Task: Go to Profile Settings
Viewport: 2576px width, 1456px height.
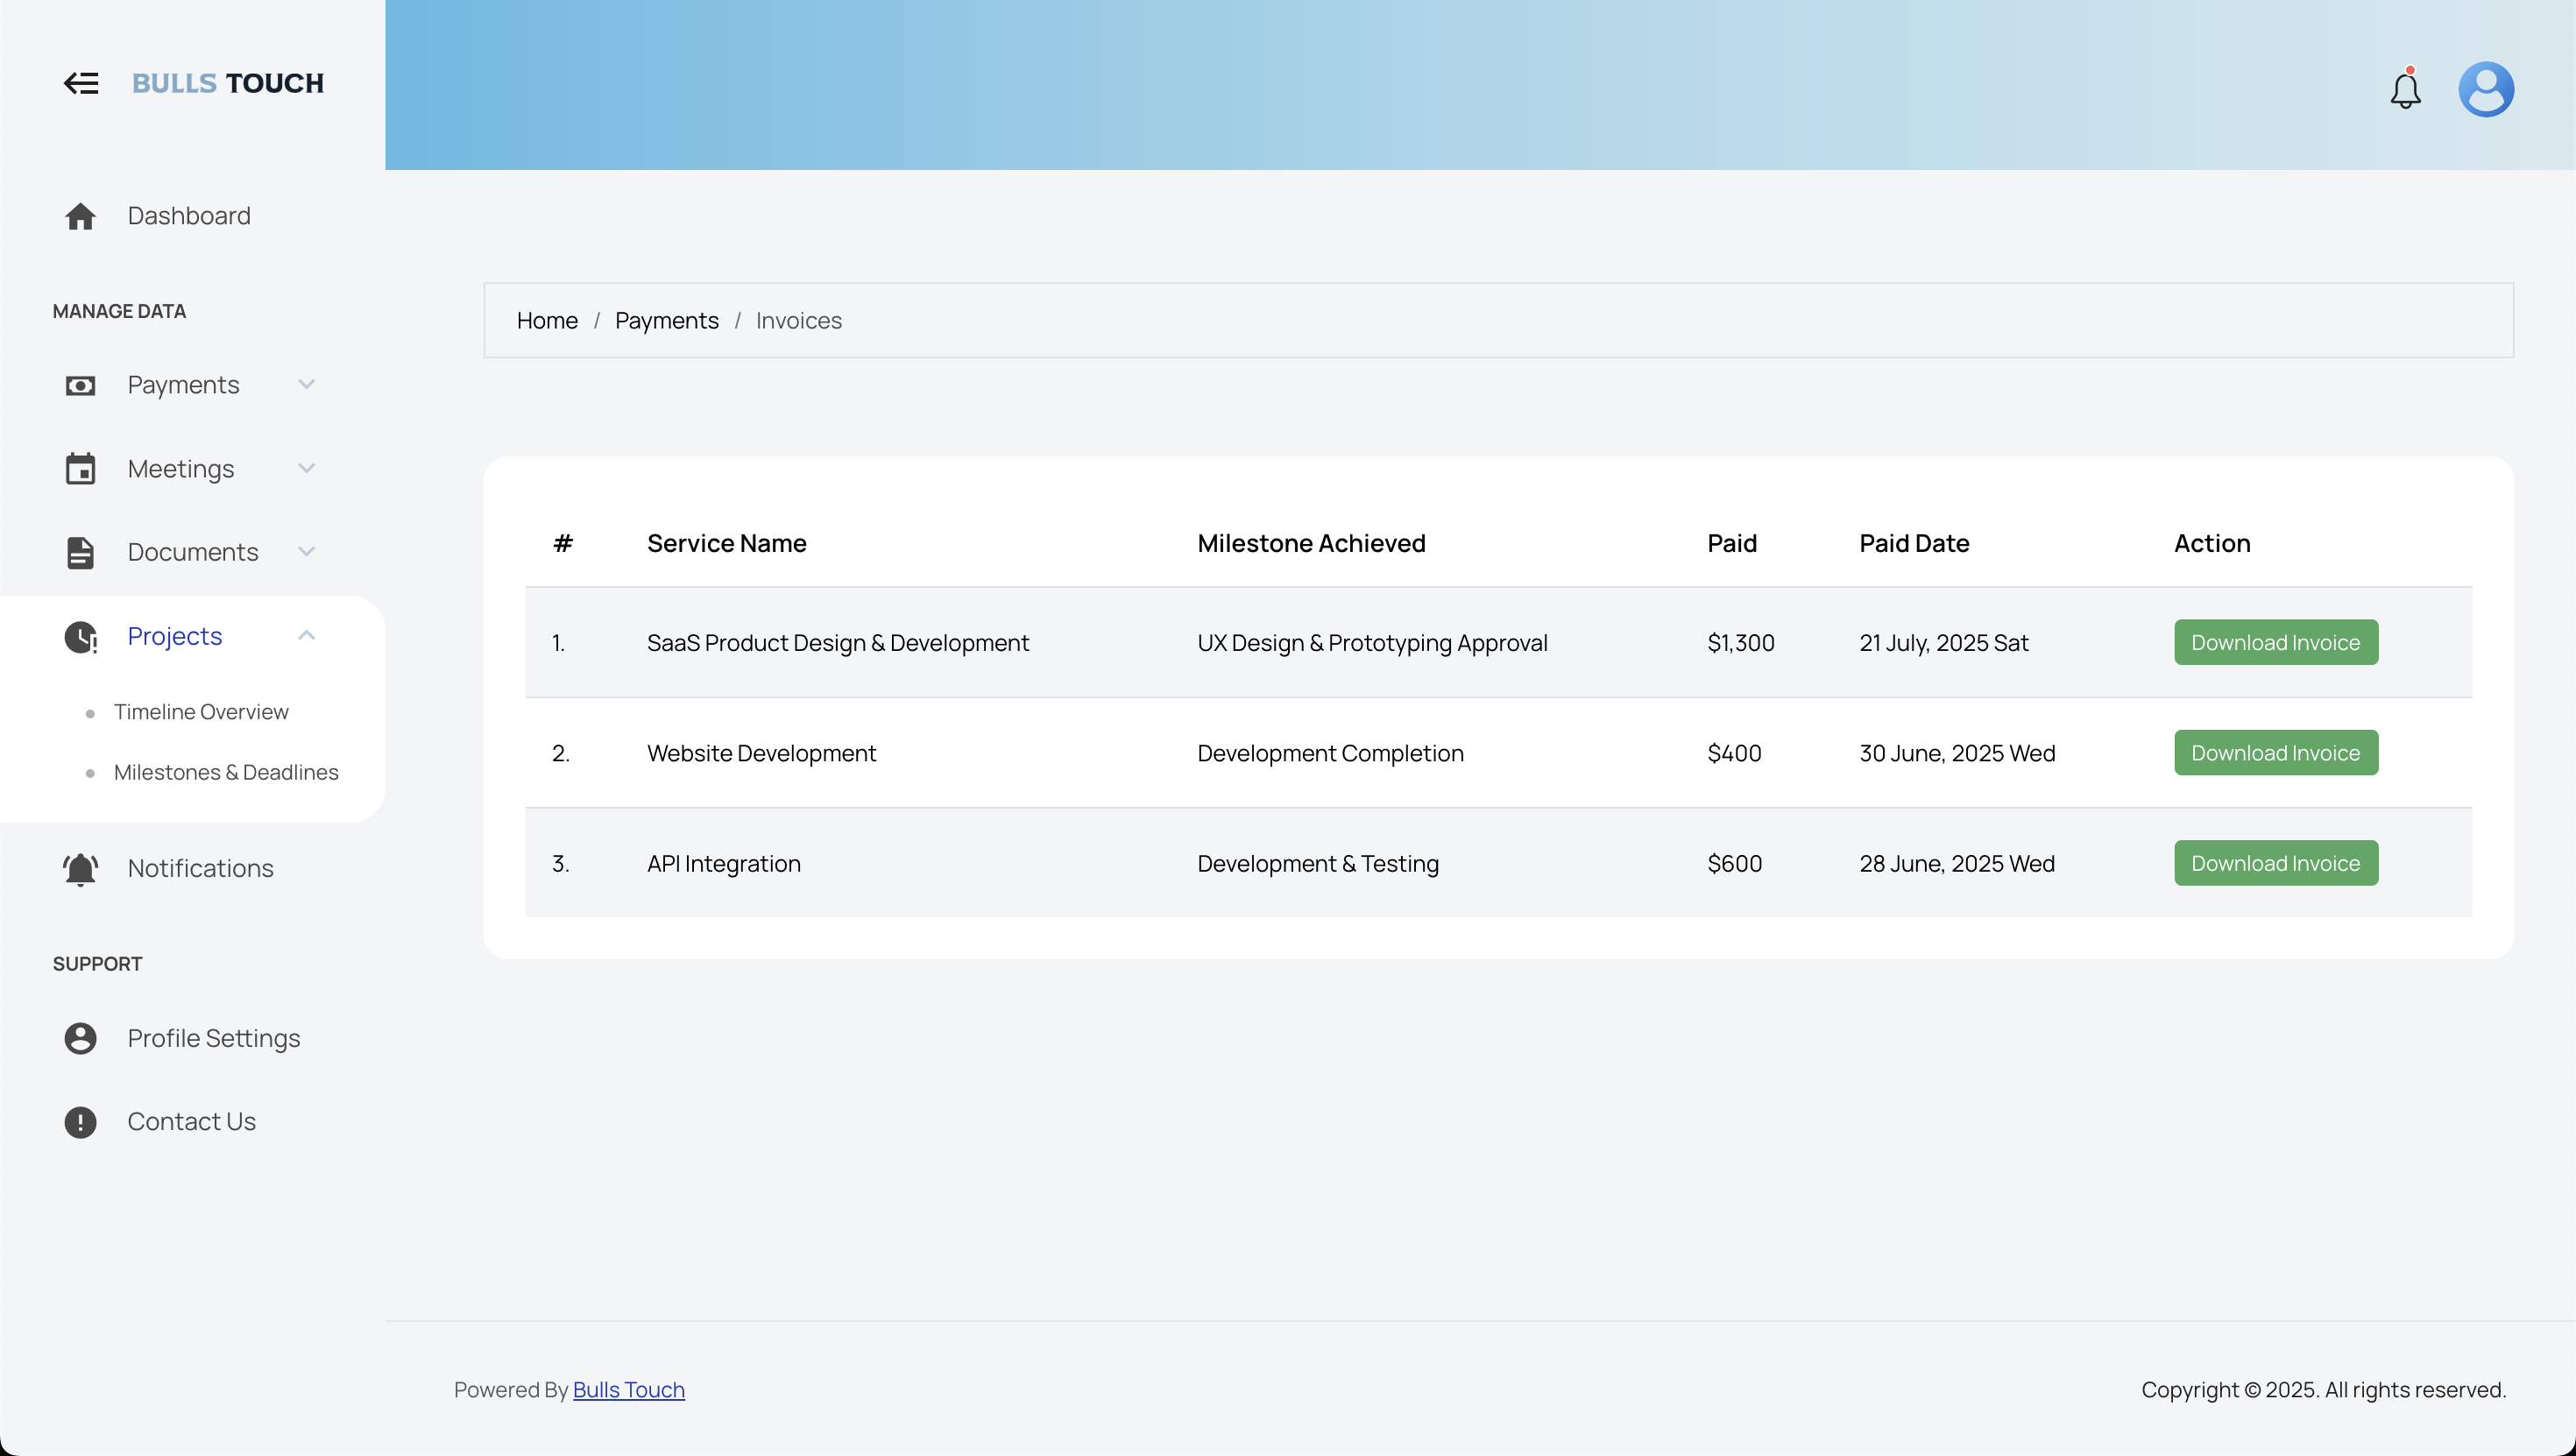Action: pyautogui.click(x=213, y=1038)
